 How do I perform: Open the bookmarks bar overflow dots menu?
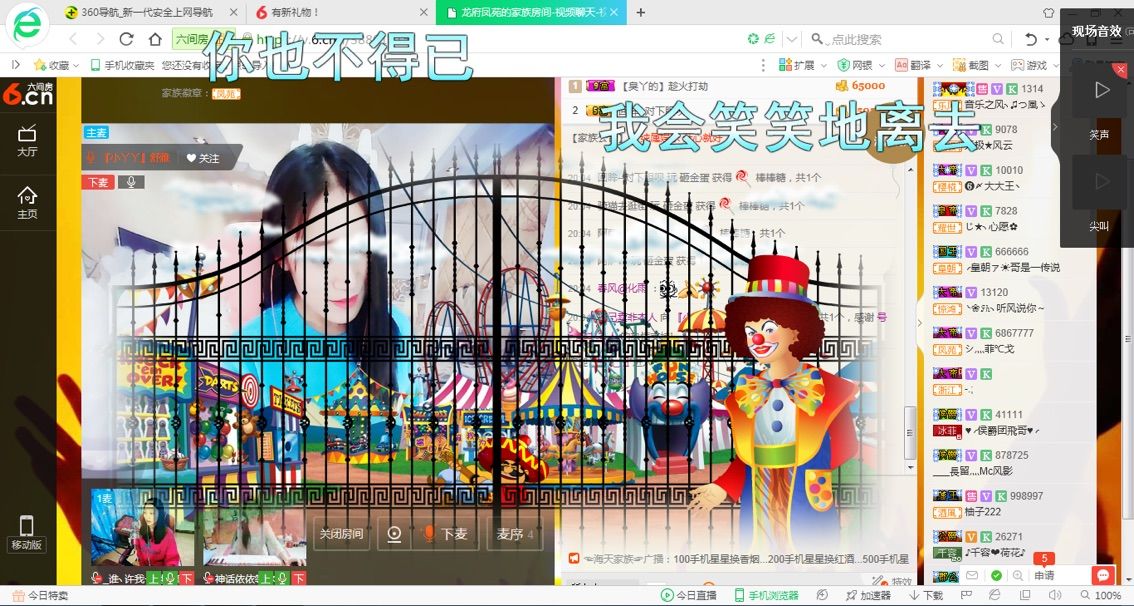click(763, 65)
